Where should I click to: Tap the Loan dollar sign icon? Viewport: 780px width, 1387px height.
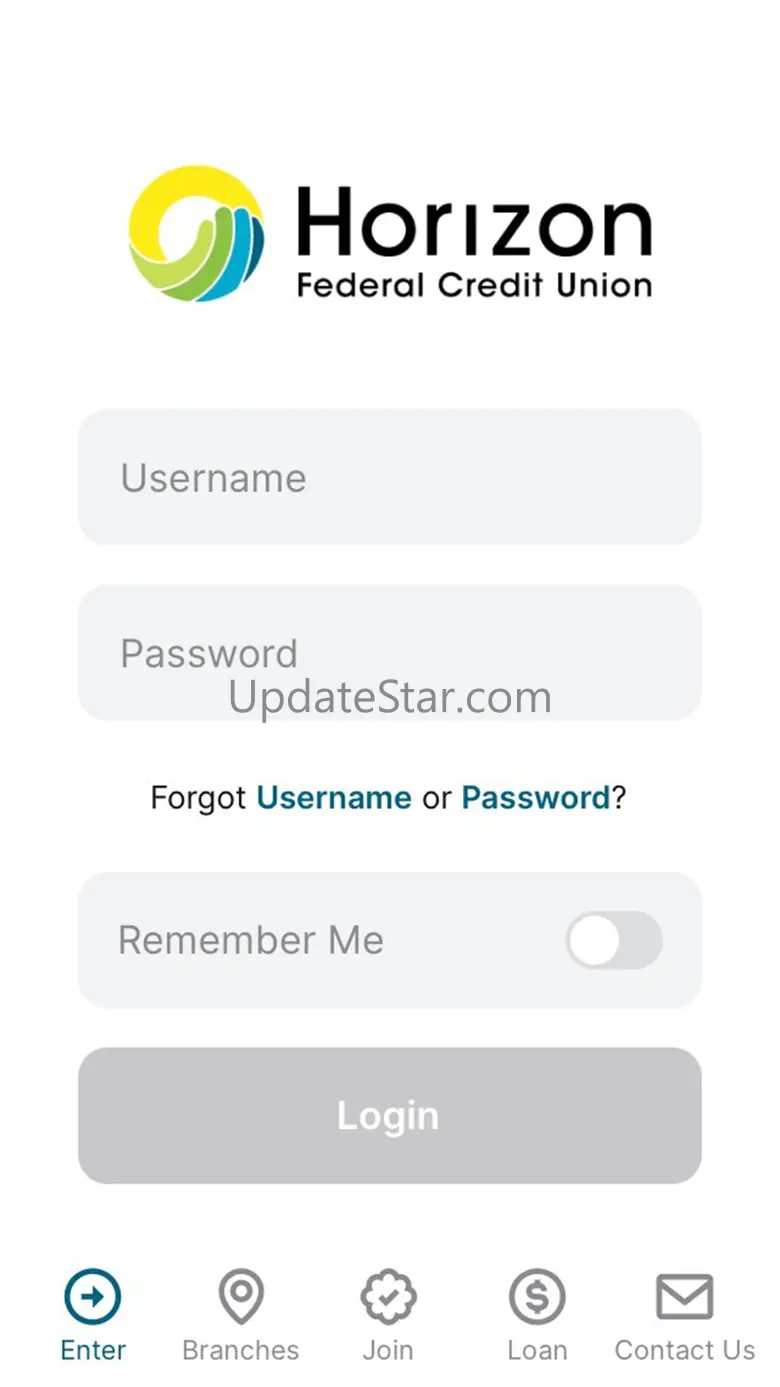click(x=537, y=1297)
